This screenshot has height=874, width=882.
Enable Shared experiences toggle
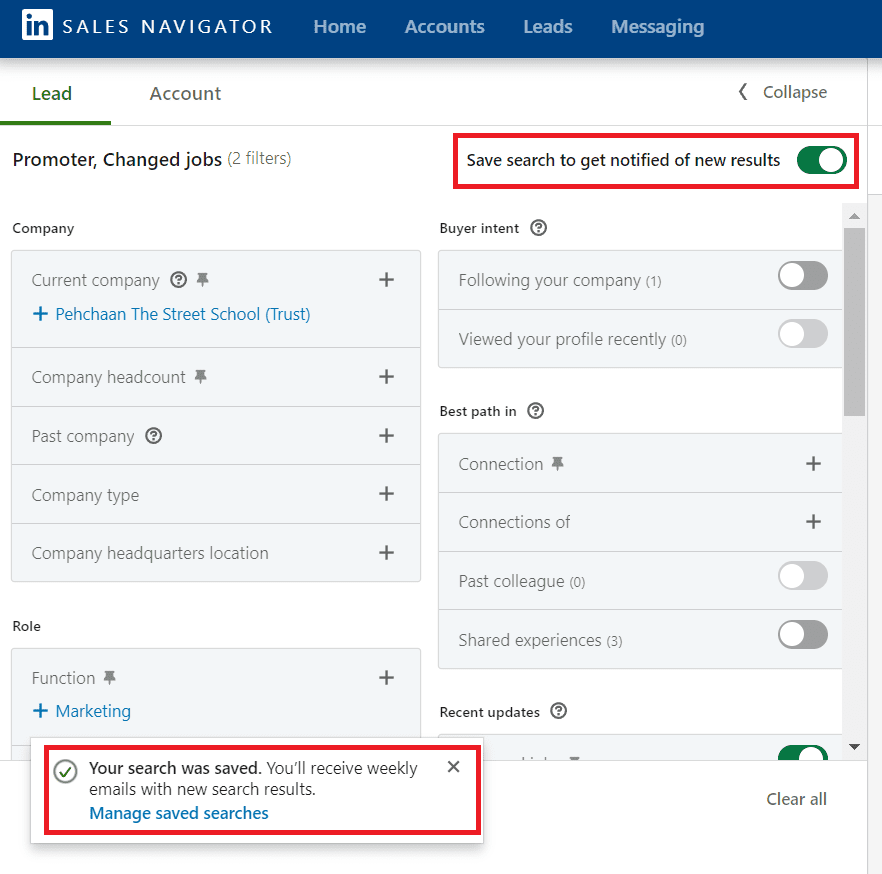click(802, 634)
